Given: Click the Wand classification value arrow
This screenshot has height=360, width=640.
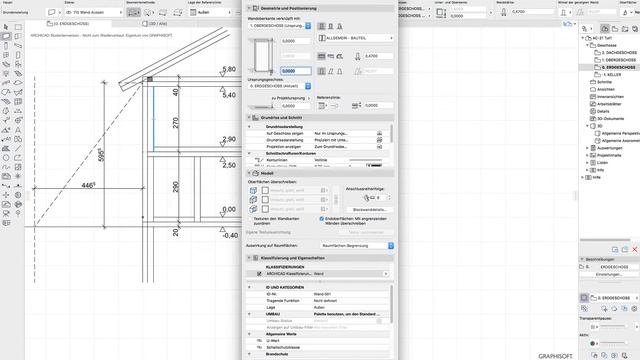Looking at the screenshot, I should pos(386,274).
